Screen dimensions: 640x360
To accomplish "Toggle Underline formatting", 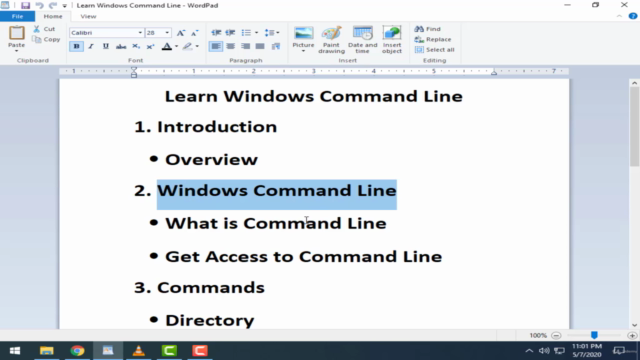I will 106,46.
